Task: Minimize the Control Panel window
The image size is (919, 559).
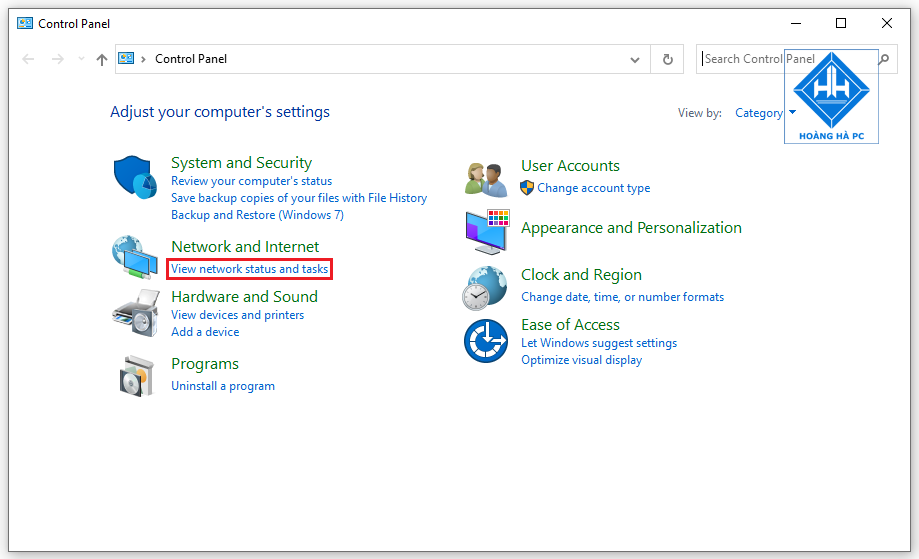Action: click(796, 23)
